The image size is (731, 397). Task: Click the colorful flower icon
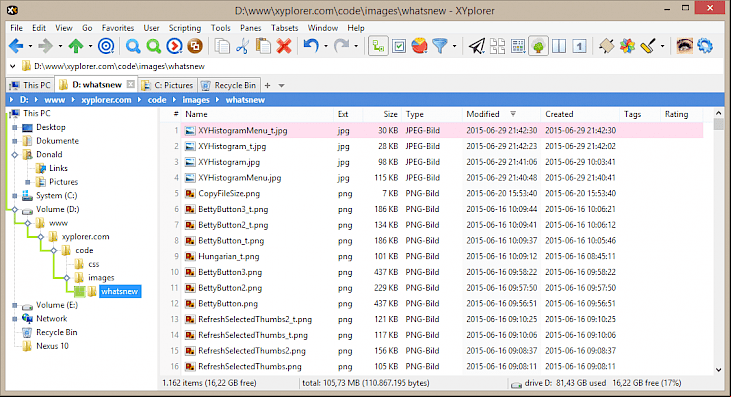pos(628,46)
